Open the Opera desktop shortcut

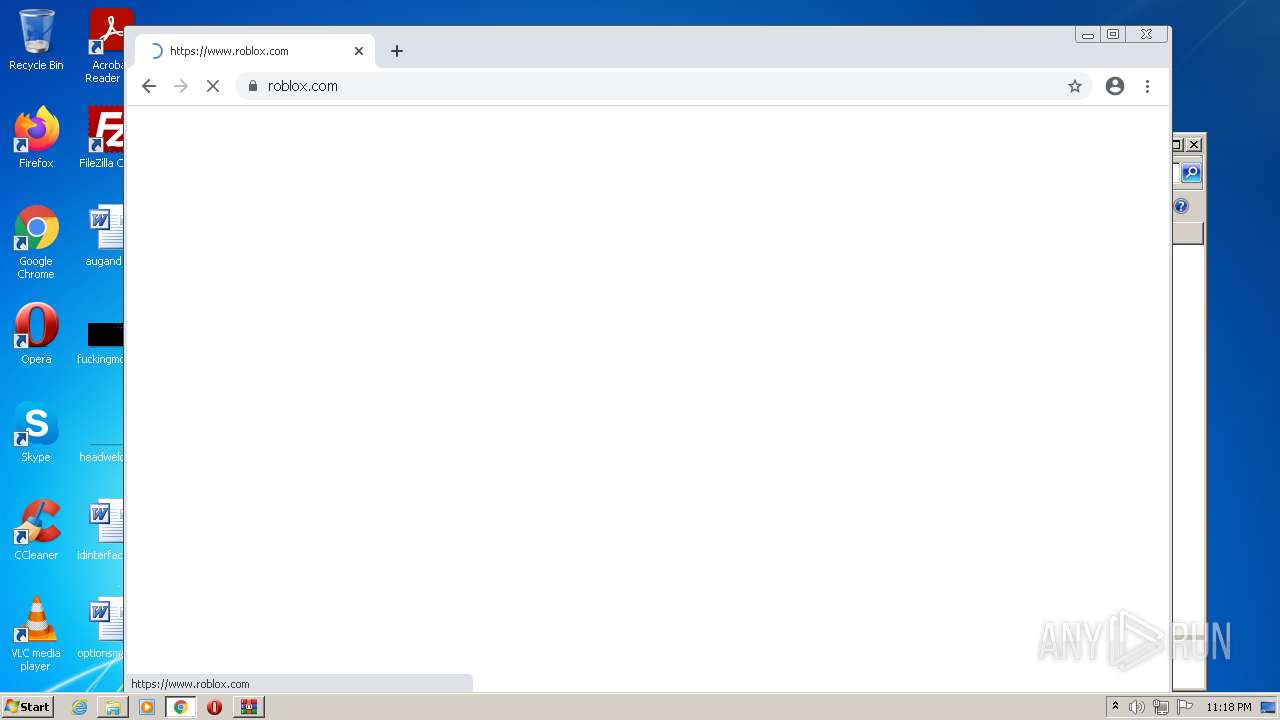tap(36, 334)
